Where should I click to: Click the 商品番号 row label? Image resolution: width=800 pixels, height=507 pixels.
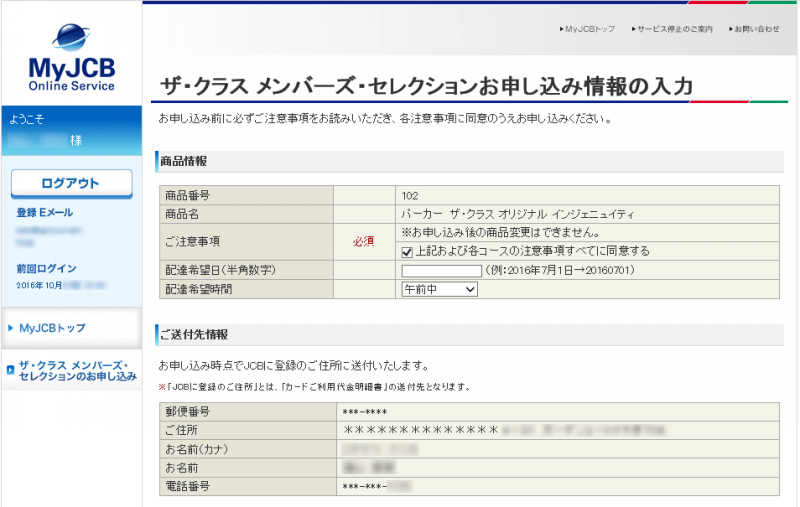click(x=187, y=195)
